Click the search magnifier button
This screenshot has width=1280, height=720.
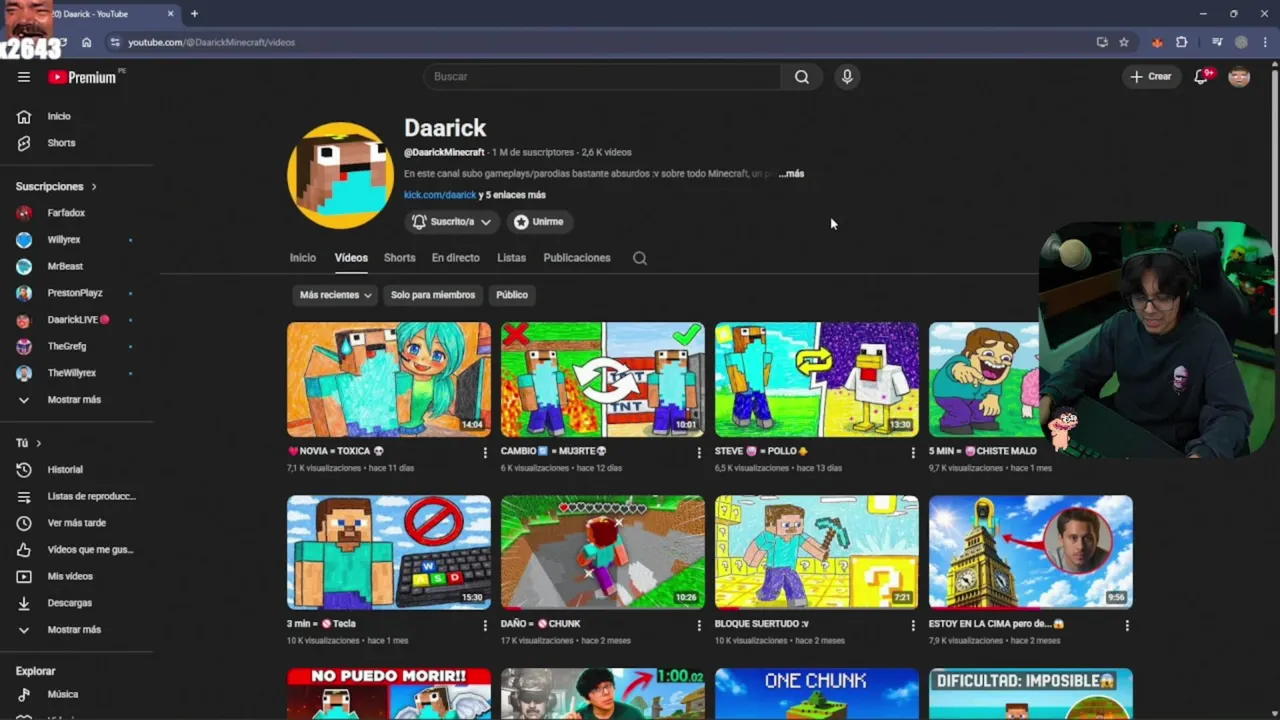point(802,77)
